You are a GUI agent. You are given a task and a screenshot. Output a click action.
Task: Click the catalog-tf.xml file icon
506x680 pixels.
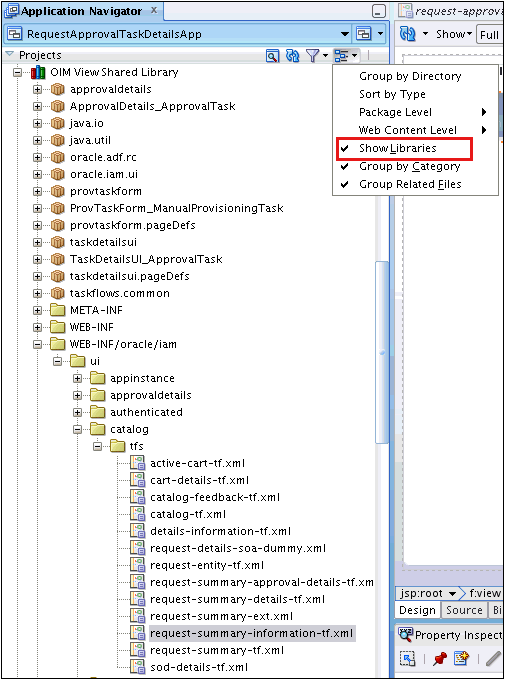click(137, 514)
